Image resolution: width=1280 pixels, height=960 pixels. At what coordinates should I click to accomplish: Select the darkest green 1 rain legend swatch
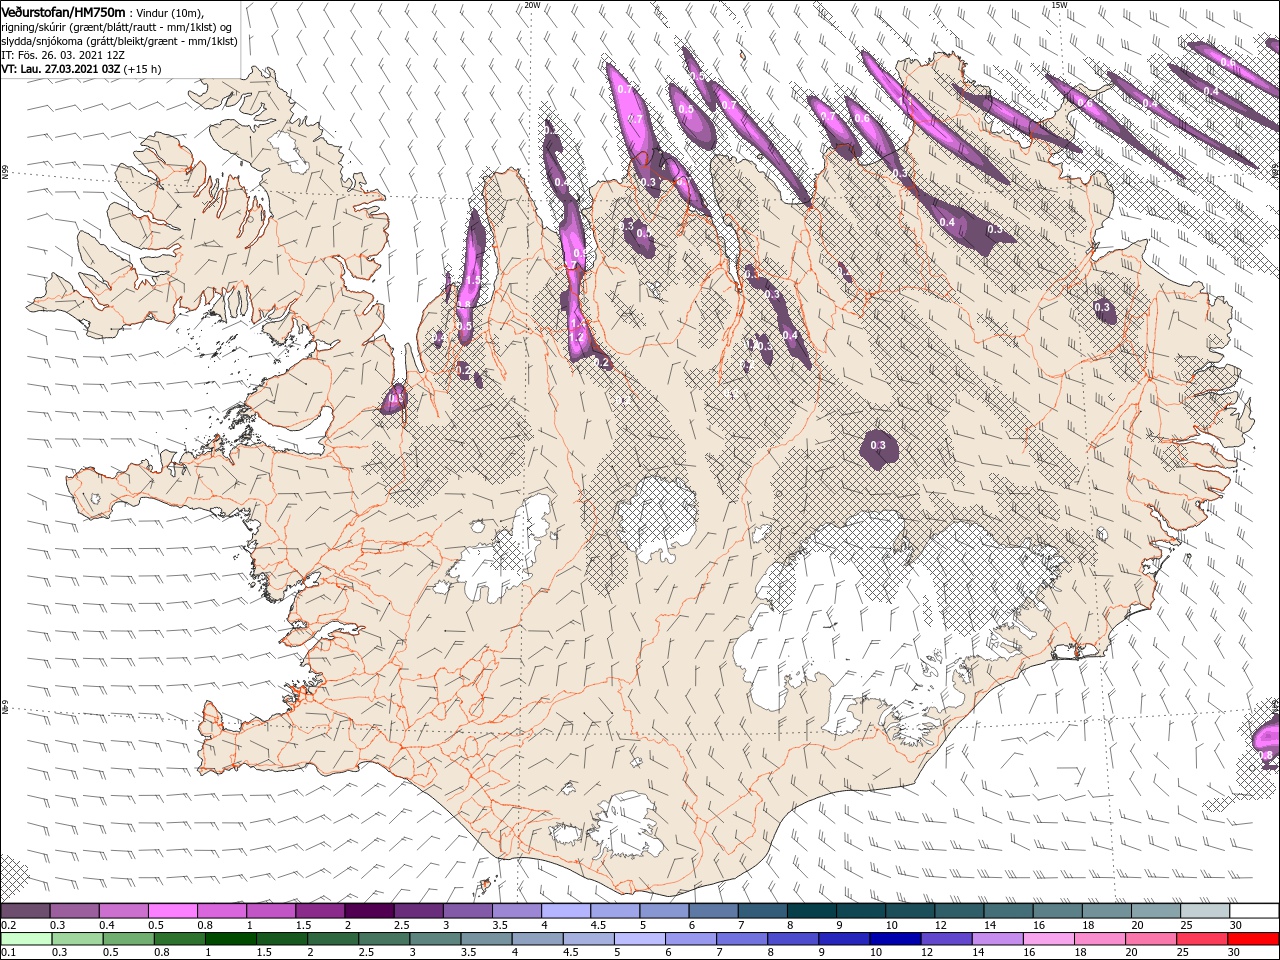click(230, 939)
